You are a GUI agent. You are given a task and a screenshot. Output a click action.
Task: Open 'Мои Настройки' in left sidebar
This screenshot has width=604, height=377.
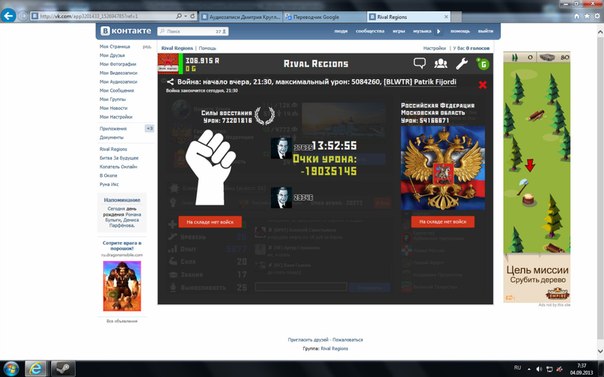(x=116, y=117)
